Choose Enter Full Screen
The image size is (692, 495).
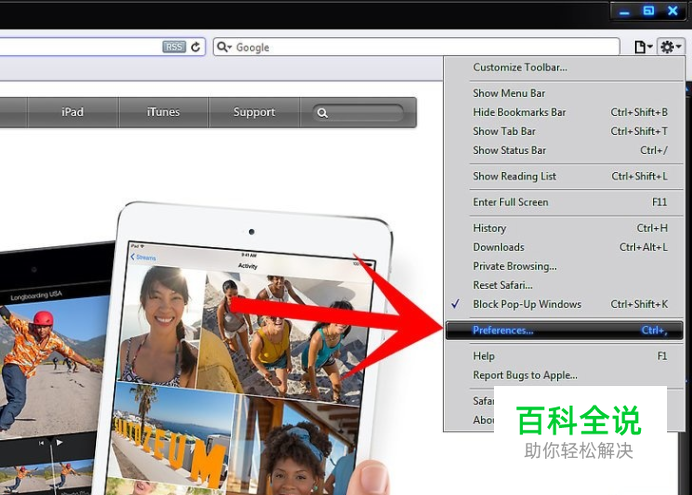click(x=564, y=202)
